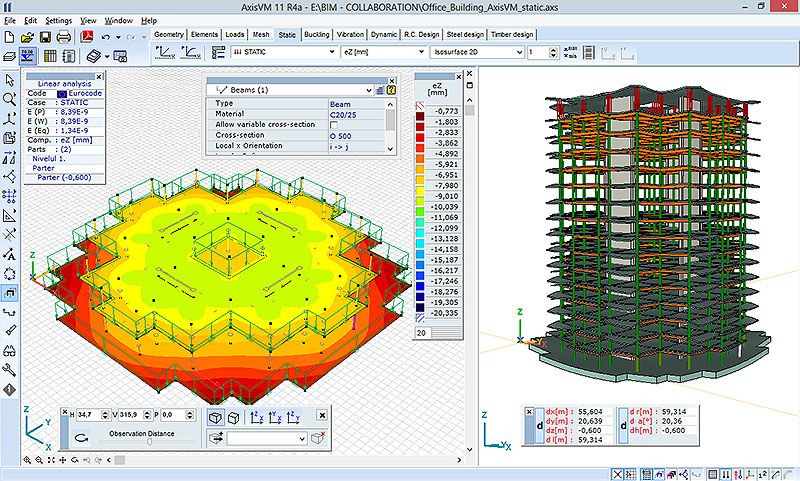Open the Table browser icon

(50, 56)
